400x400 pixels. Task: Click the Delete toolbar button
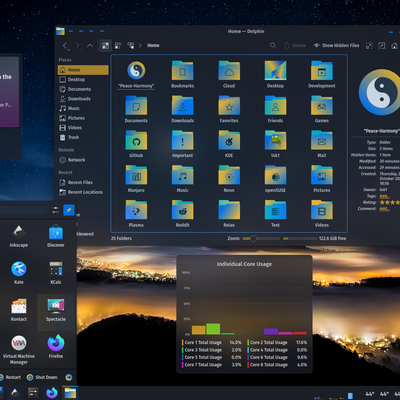295,45
